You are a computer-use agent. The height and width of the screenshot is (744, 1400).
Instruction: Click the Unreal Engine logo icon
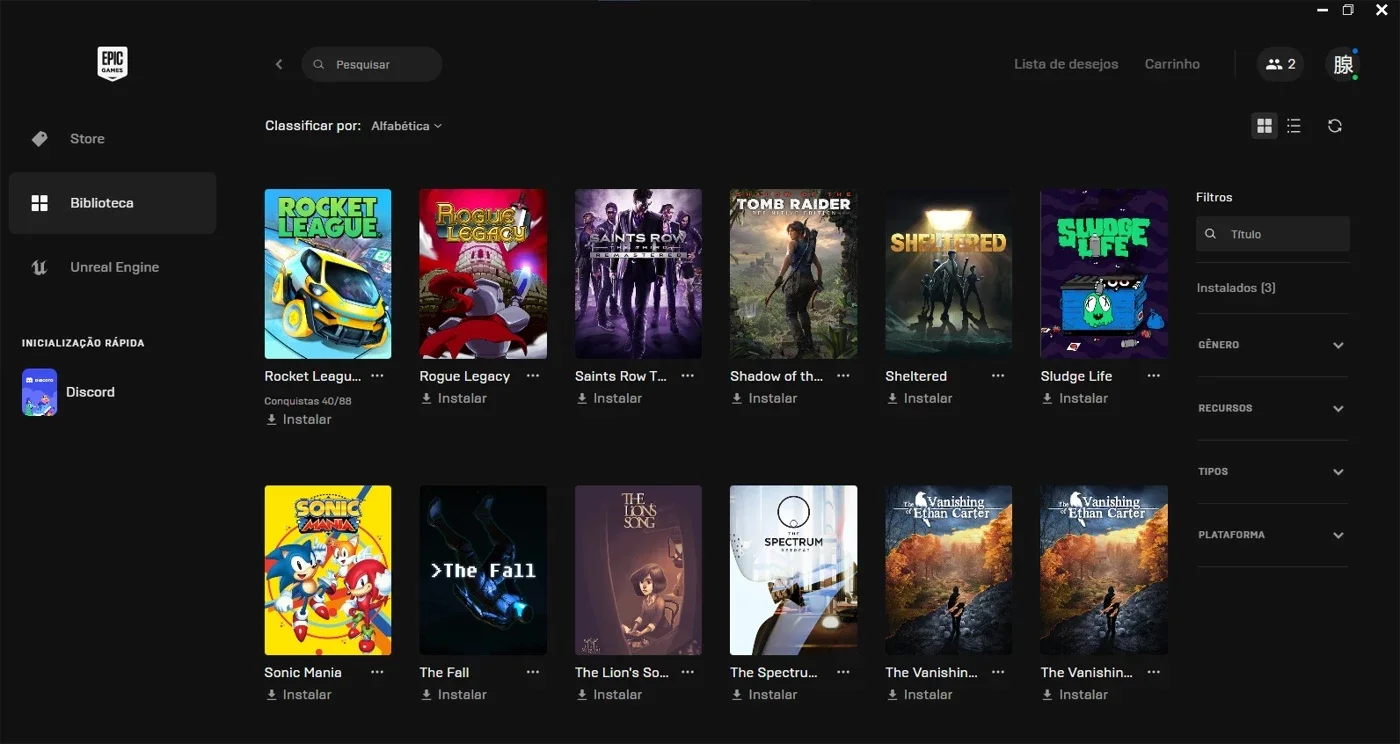coord(39,267)
